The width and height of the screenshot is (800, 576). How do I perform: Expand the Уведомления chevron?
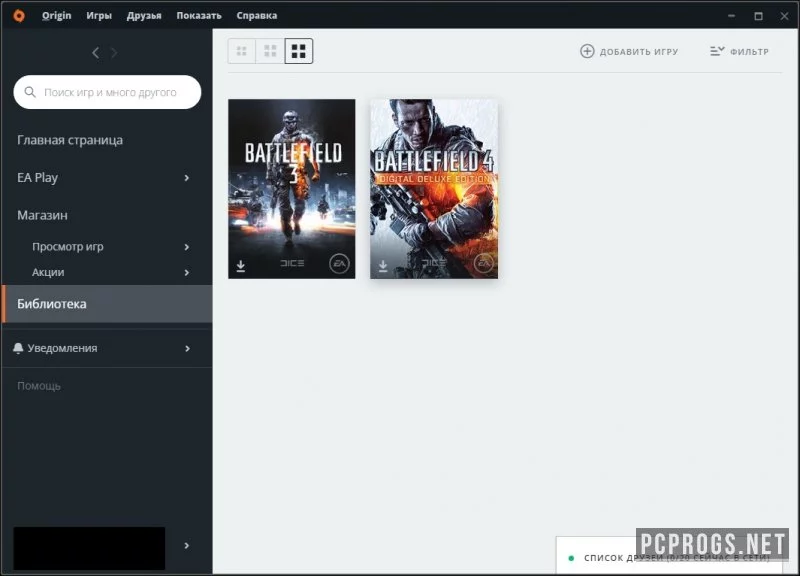(x=187, y=348)
